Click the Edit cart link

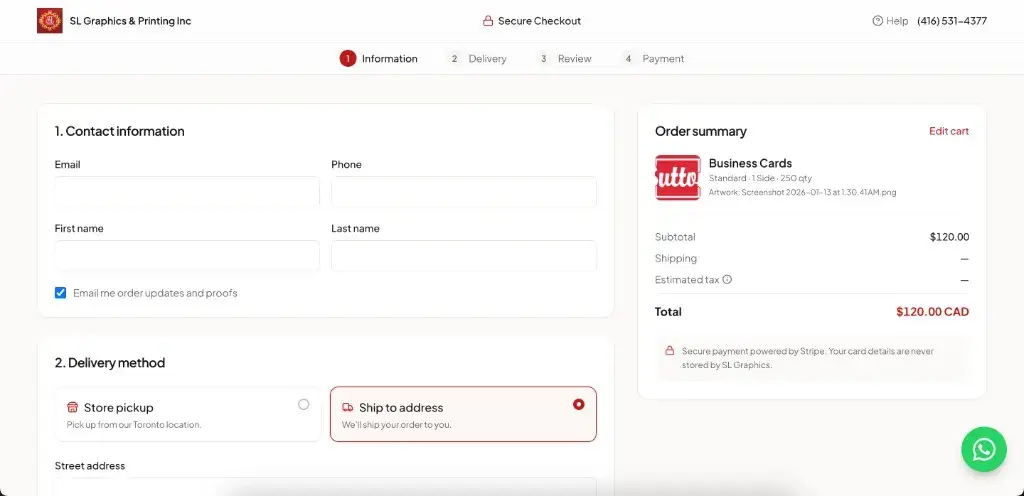[x=949, y=131]
